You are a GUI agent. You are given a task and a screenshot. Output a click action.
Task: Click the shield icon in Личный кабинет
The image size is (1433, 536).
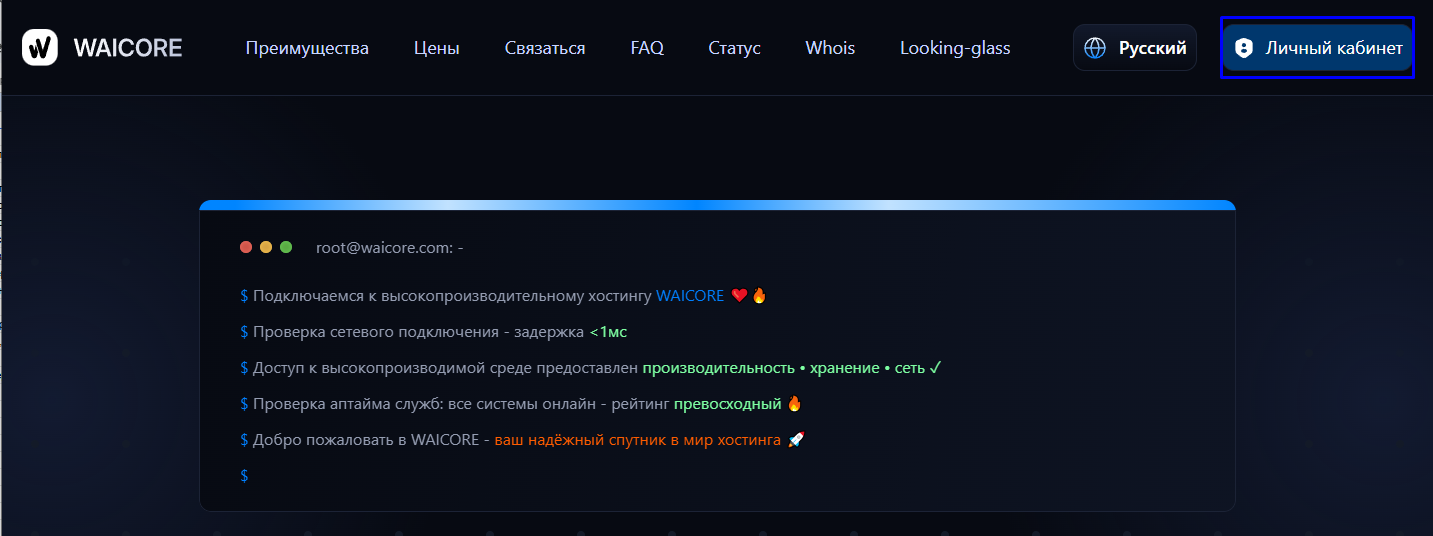tap(1244, 48)
